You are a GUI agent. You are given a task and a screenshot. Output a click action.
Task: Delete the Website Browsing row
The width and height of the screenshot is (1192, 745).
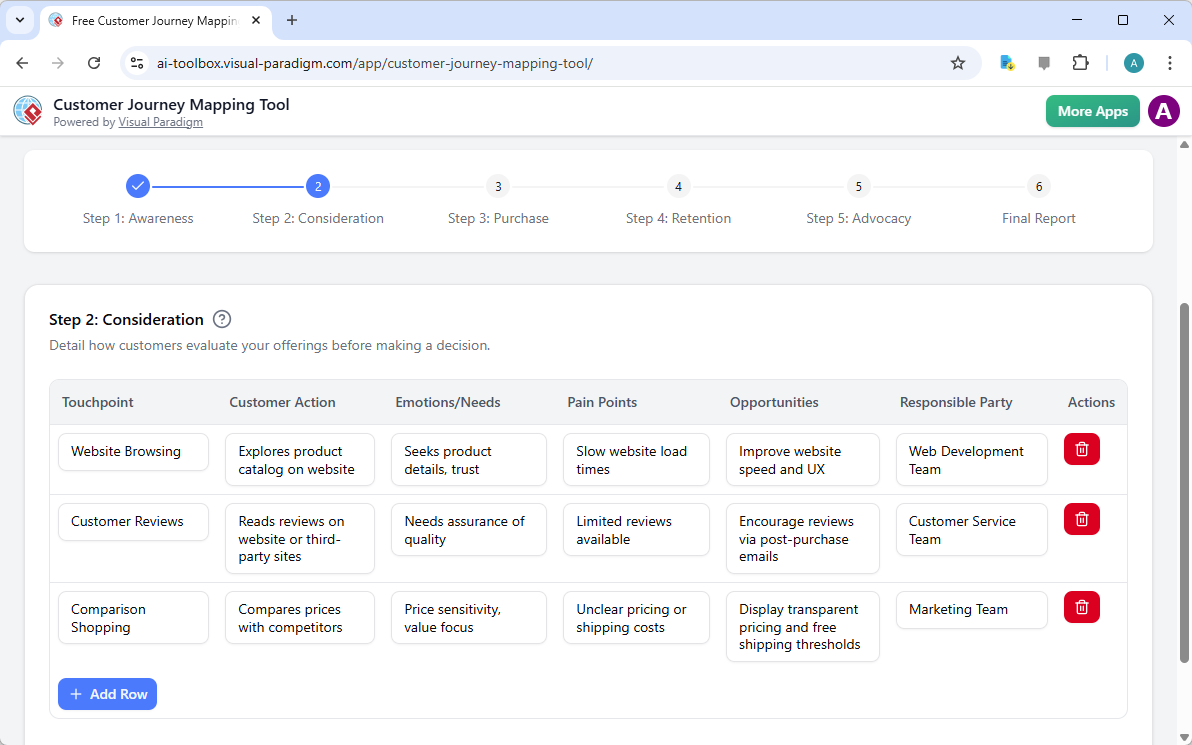coord(1081,449)
